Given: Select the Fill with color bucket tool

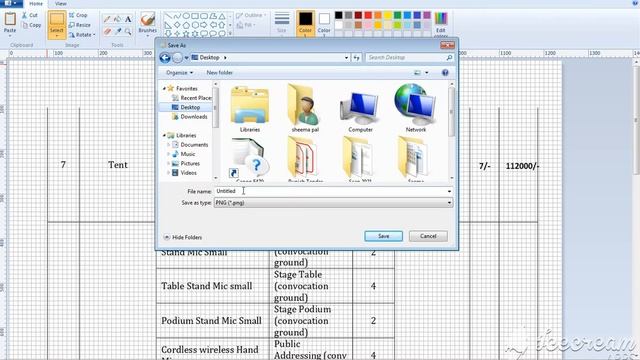Looking at the screenshot, I should click(118, 19).
